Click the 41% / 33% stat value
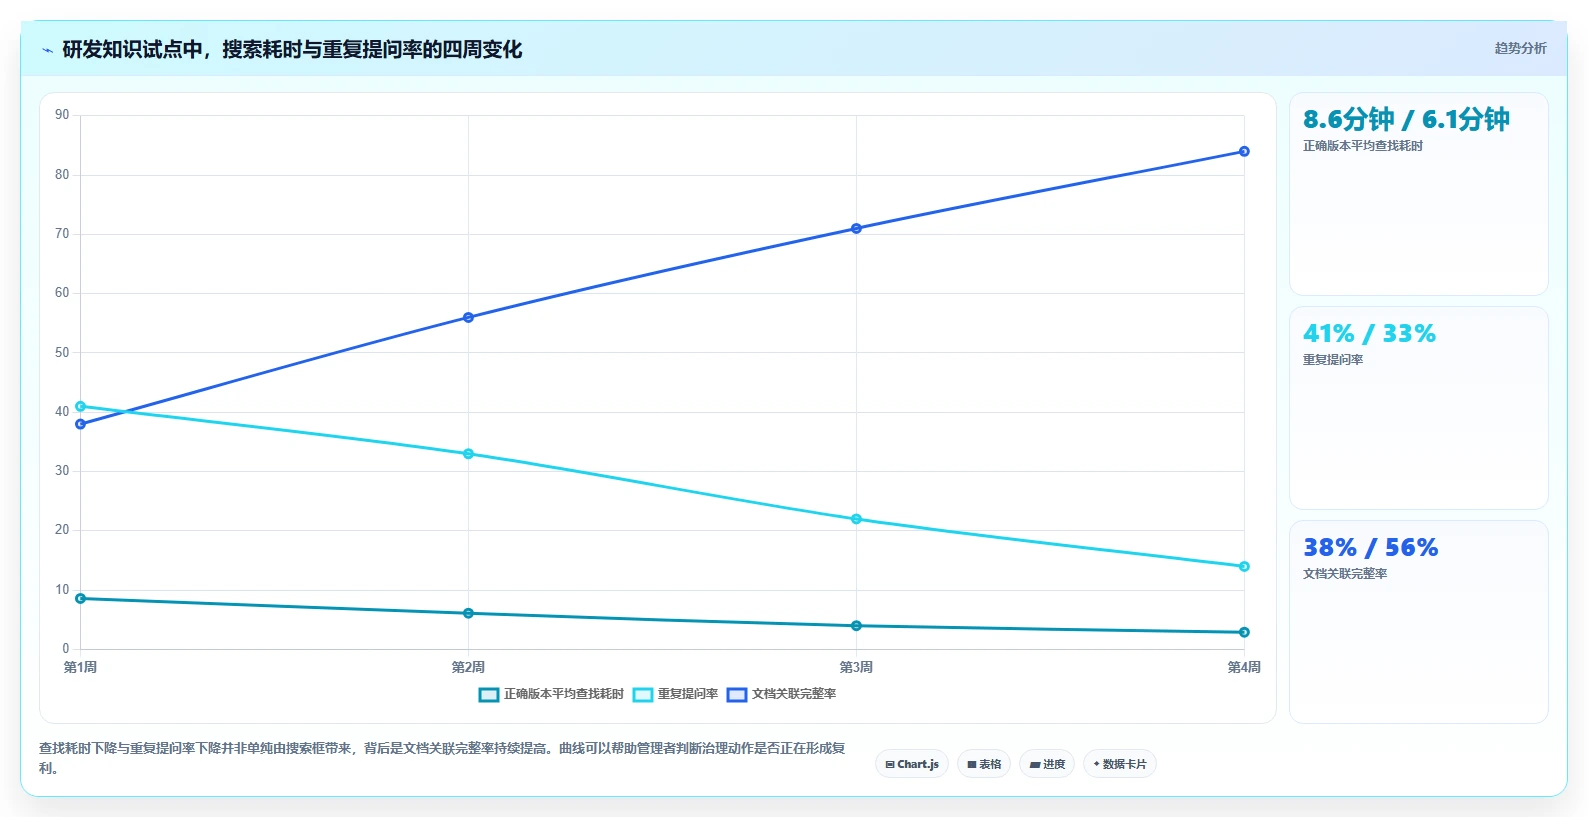 click(1369, 333)
